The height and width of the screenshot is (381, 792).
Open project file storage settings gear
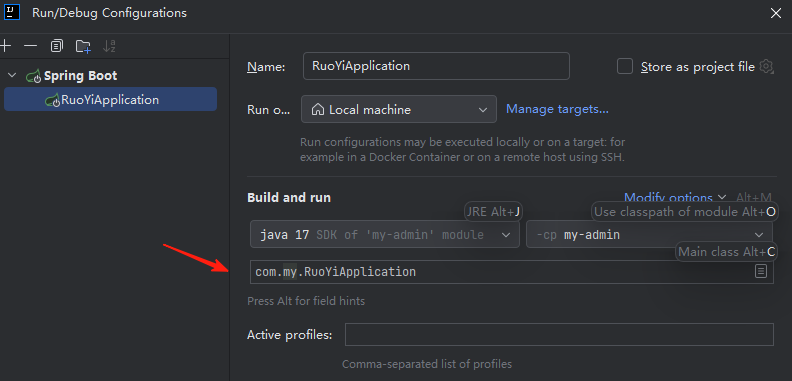click(x=766, y=66)
